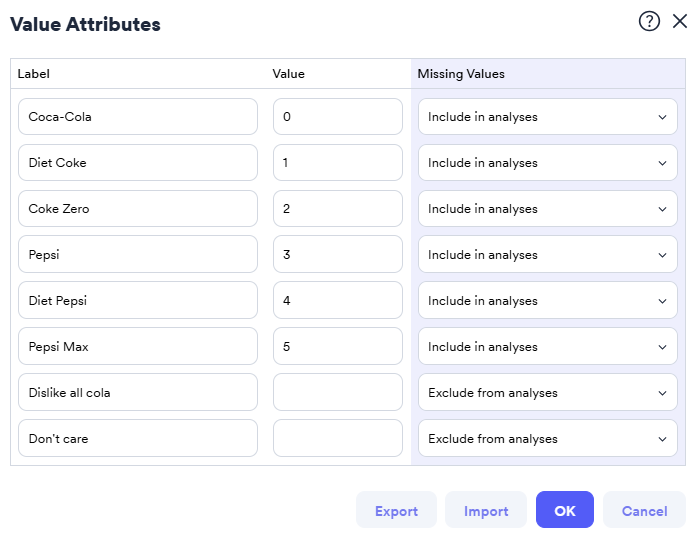Click the Export button
This screenshot has width=689, height=533.
pyautogui.click(x=396, y=510)
